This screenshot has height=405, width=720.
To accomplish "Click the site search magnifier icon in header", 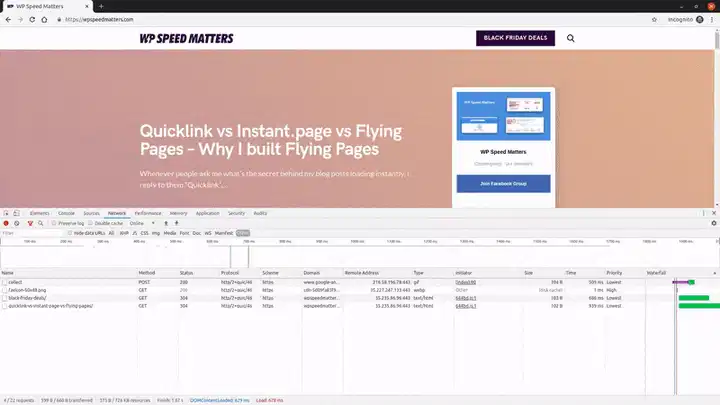I will (570, 38).
